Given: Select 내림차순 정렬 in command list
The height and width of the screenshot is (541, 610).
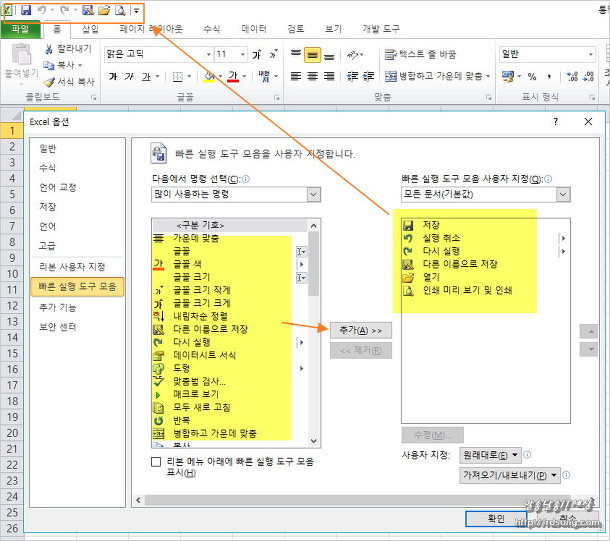Looking at the screenshot, I should point(230,316).
